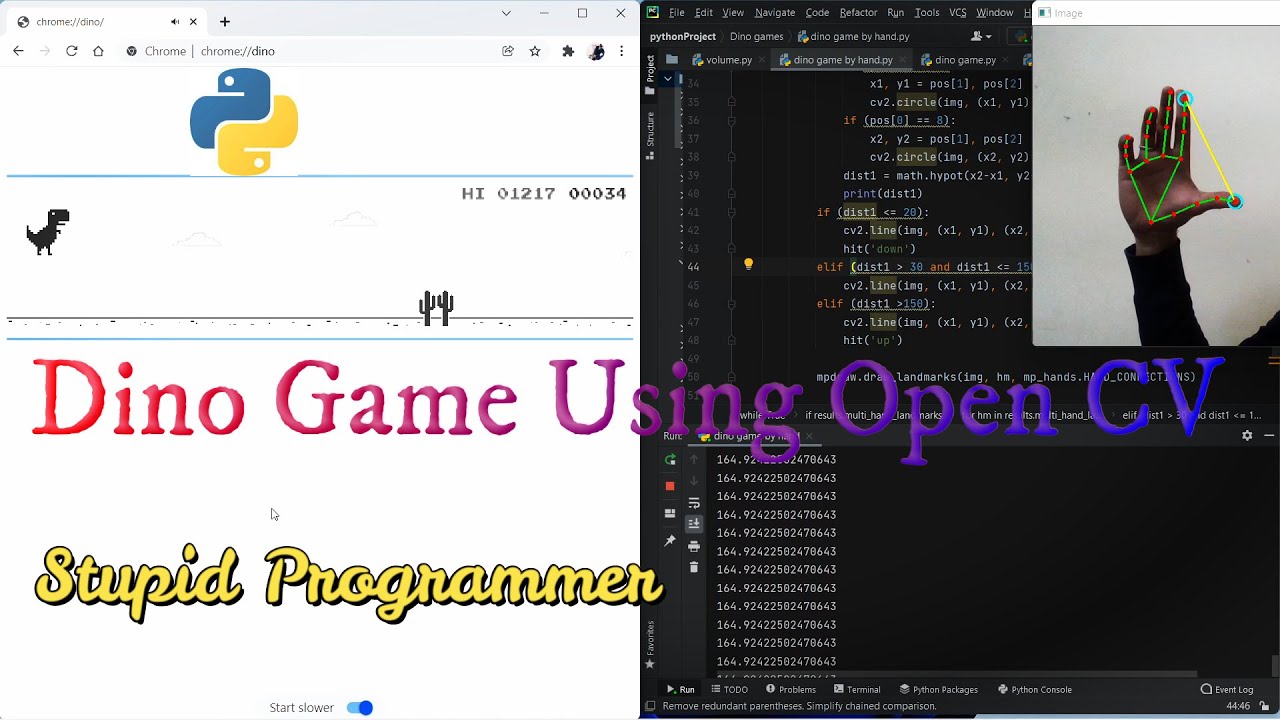Open Chrome profile avatar
This screenshot has height=720, width=1280.
pos(596,51)
